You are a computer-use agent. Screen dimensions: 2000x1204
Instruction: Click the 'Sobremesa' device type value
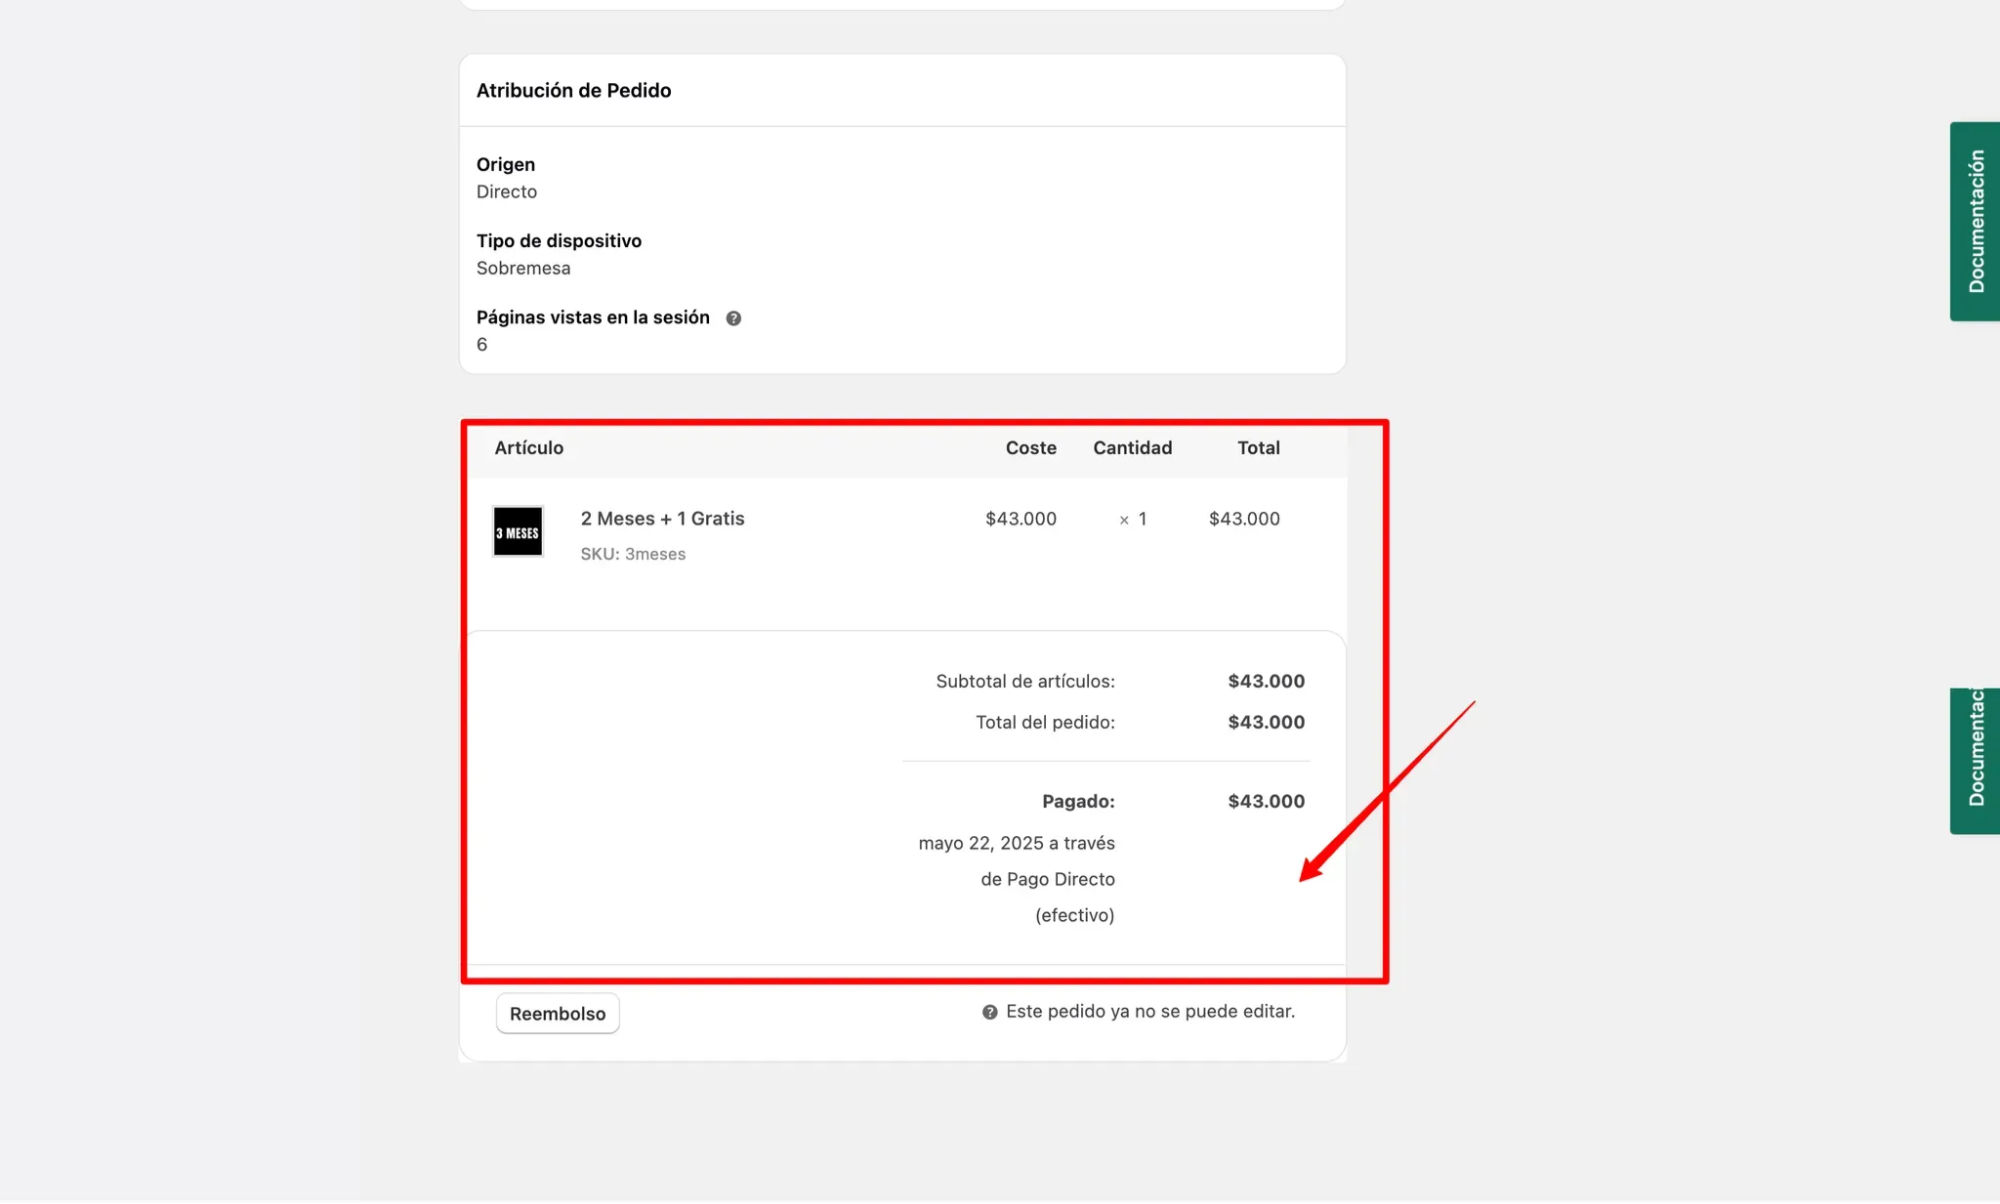click(x=523, y=268)
